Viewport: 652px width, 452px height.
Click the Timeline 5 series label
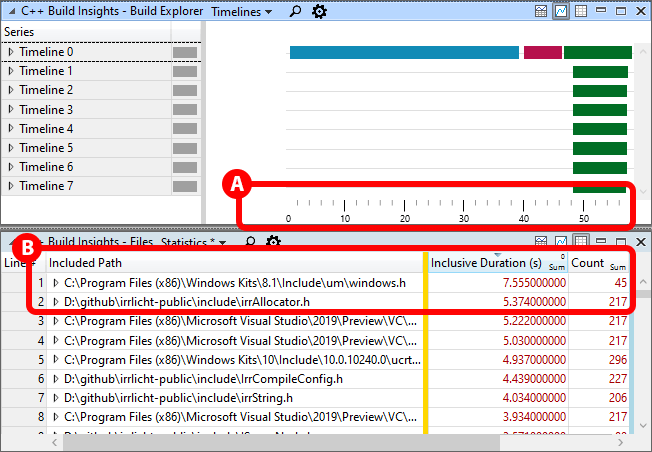click(x=46, y=148)
